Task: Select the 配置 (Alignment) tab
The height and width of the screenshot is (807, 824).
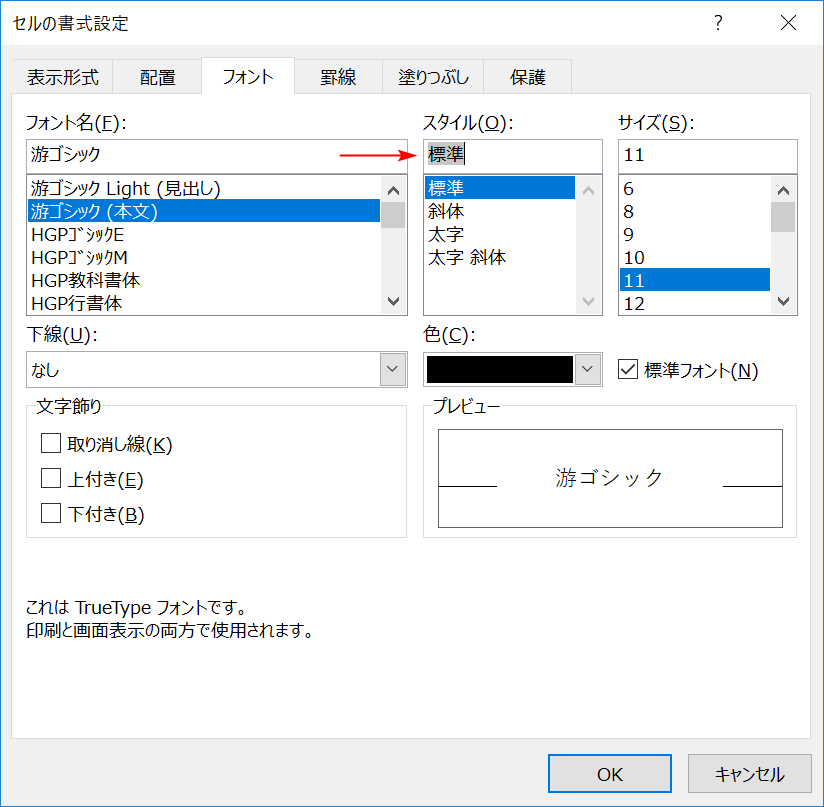Action: [157, 76]
